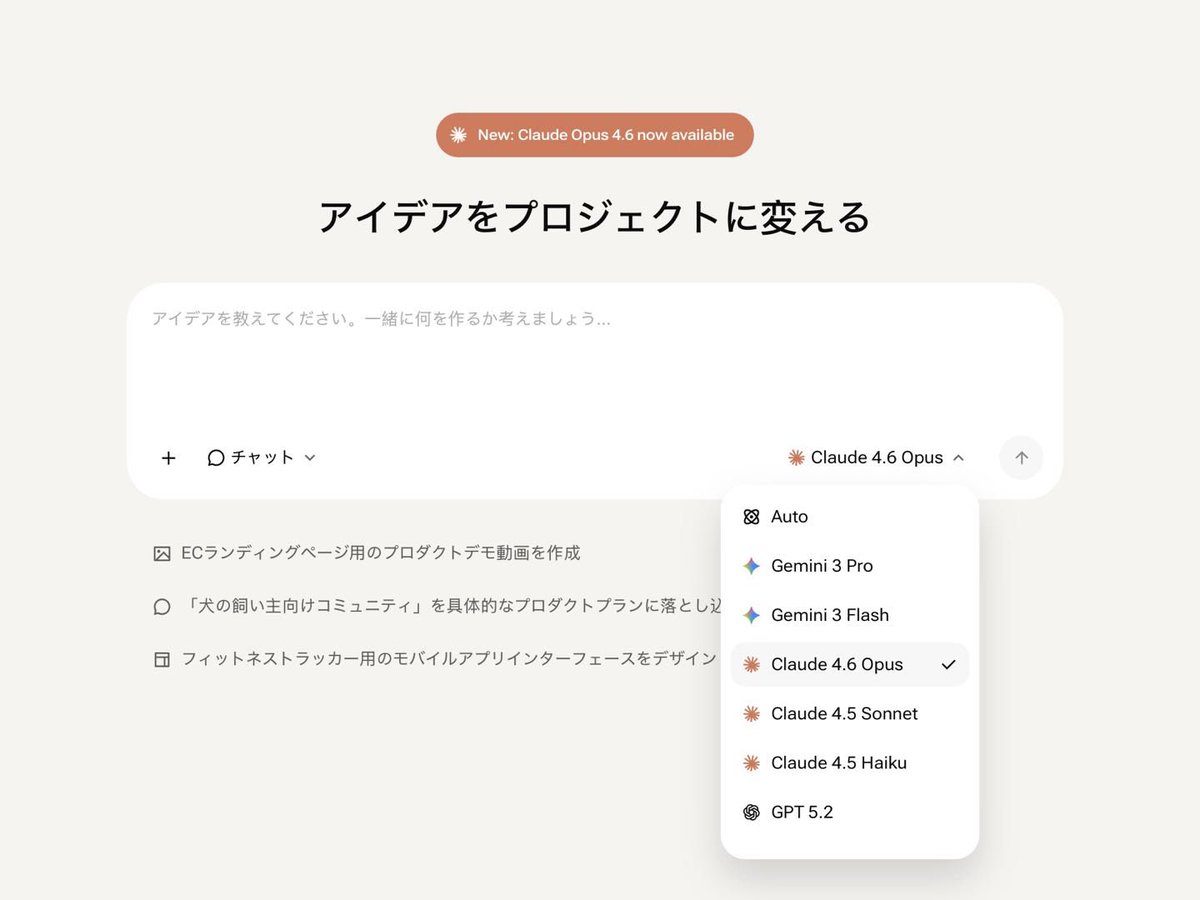
Task: Click the checkmark next to Claude 4.6 Opus
Action: [x=950, y=664]
